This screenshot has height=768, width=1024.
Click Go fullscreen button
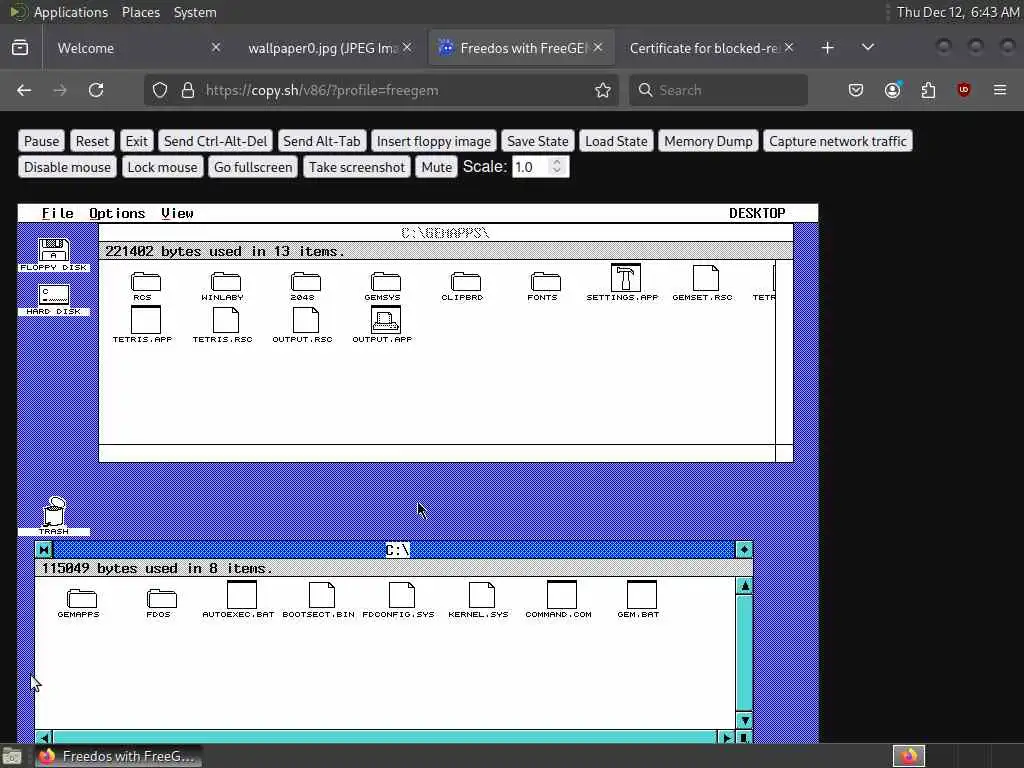[253, 167]
